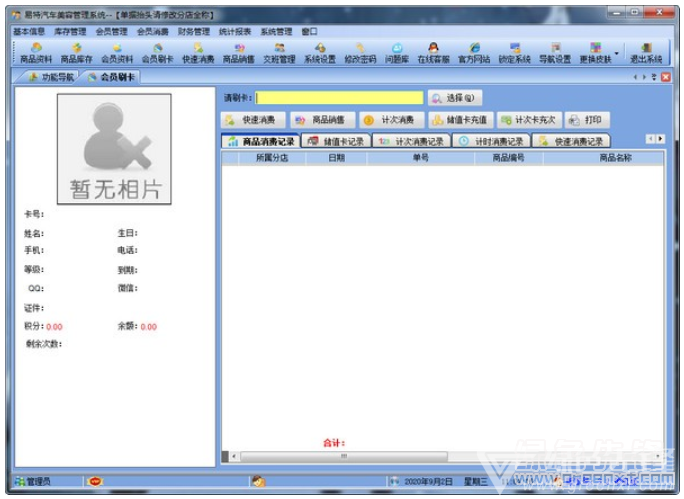Viewport: 684px width, 499px height.
Task: Click the 储值卡充值 button
Action: (461, 120)
